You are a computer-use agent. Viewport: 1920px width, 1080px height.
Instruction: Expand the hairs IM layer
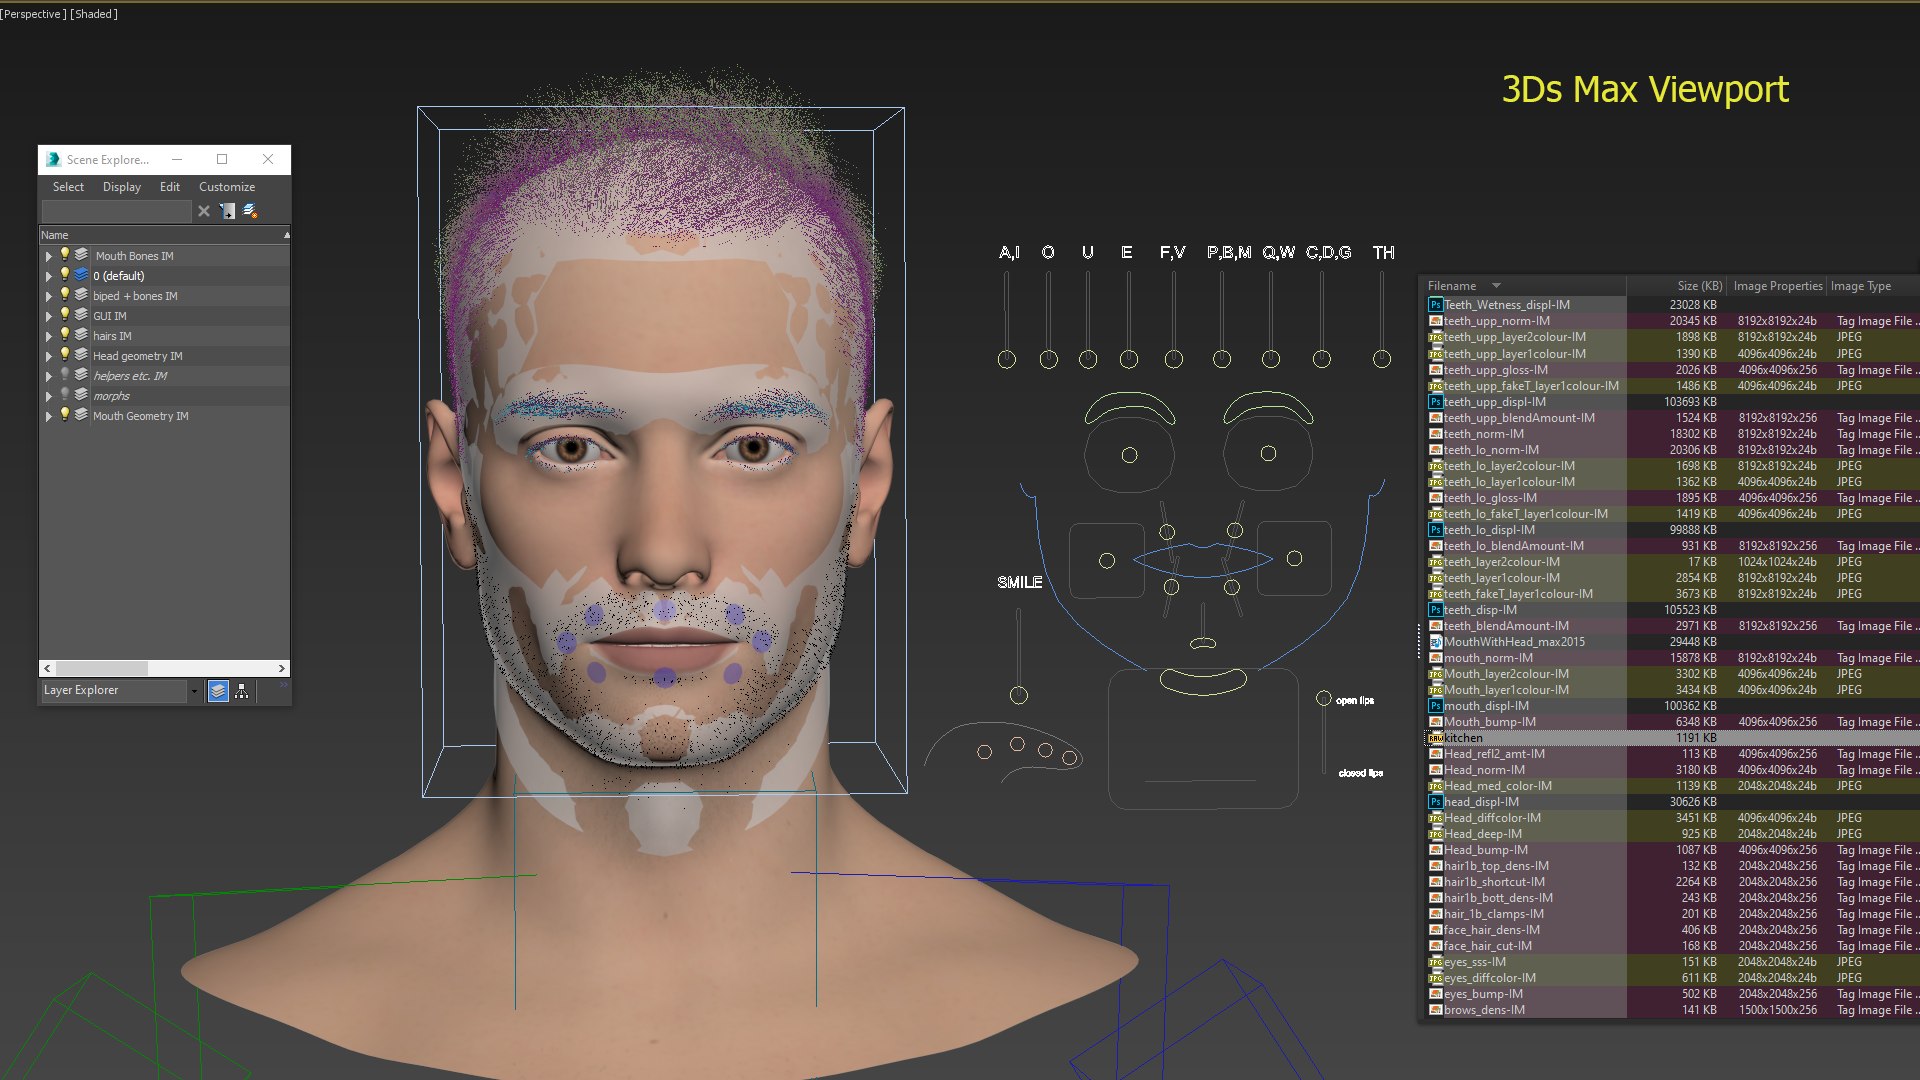pos(48,336)
